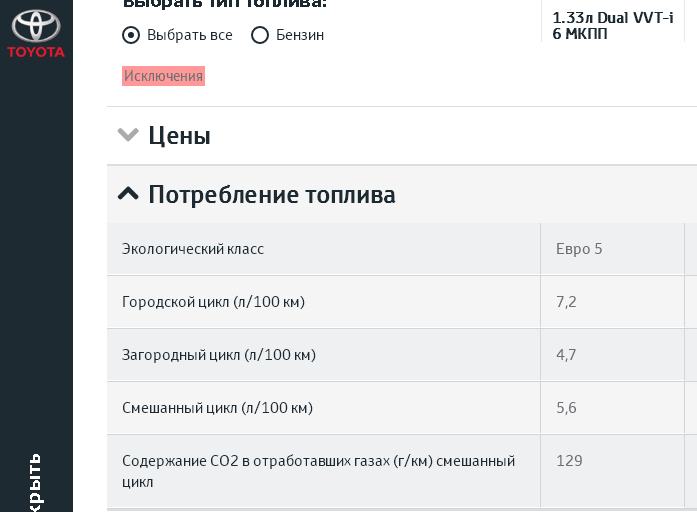697x512 pixels.
Task: Collapse the Потребление топлива section heading
Action: 271,195
